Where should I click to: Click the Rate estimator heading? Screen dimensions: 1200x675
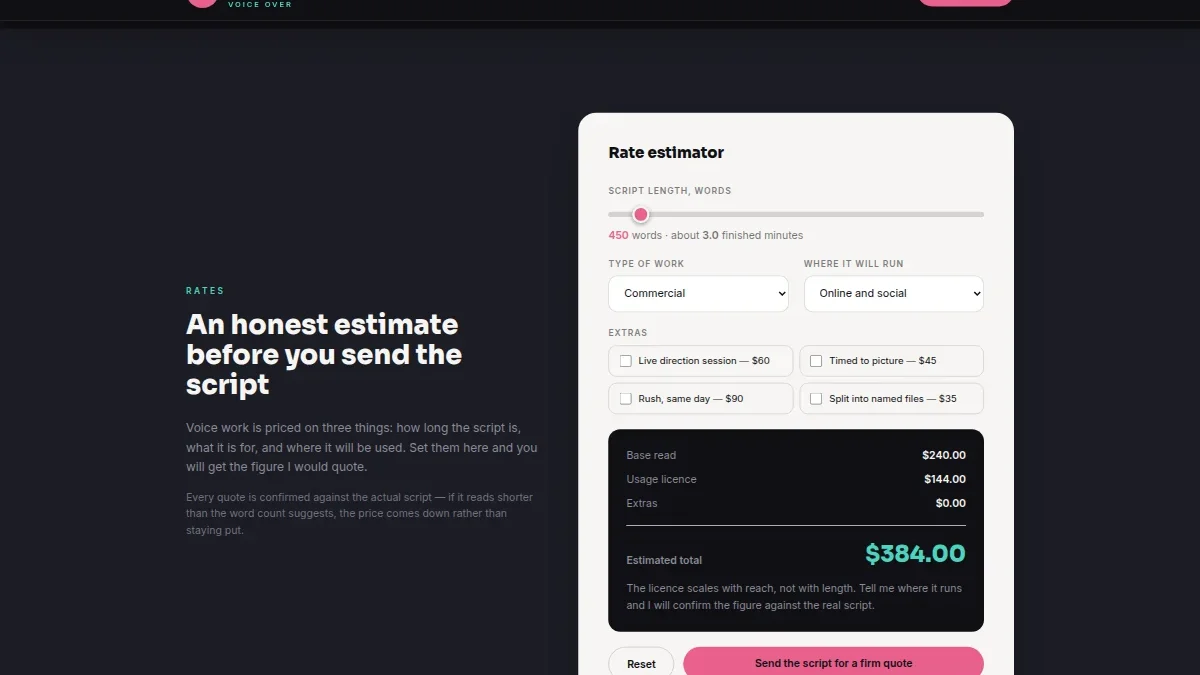pos(666,153)
